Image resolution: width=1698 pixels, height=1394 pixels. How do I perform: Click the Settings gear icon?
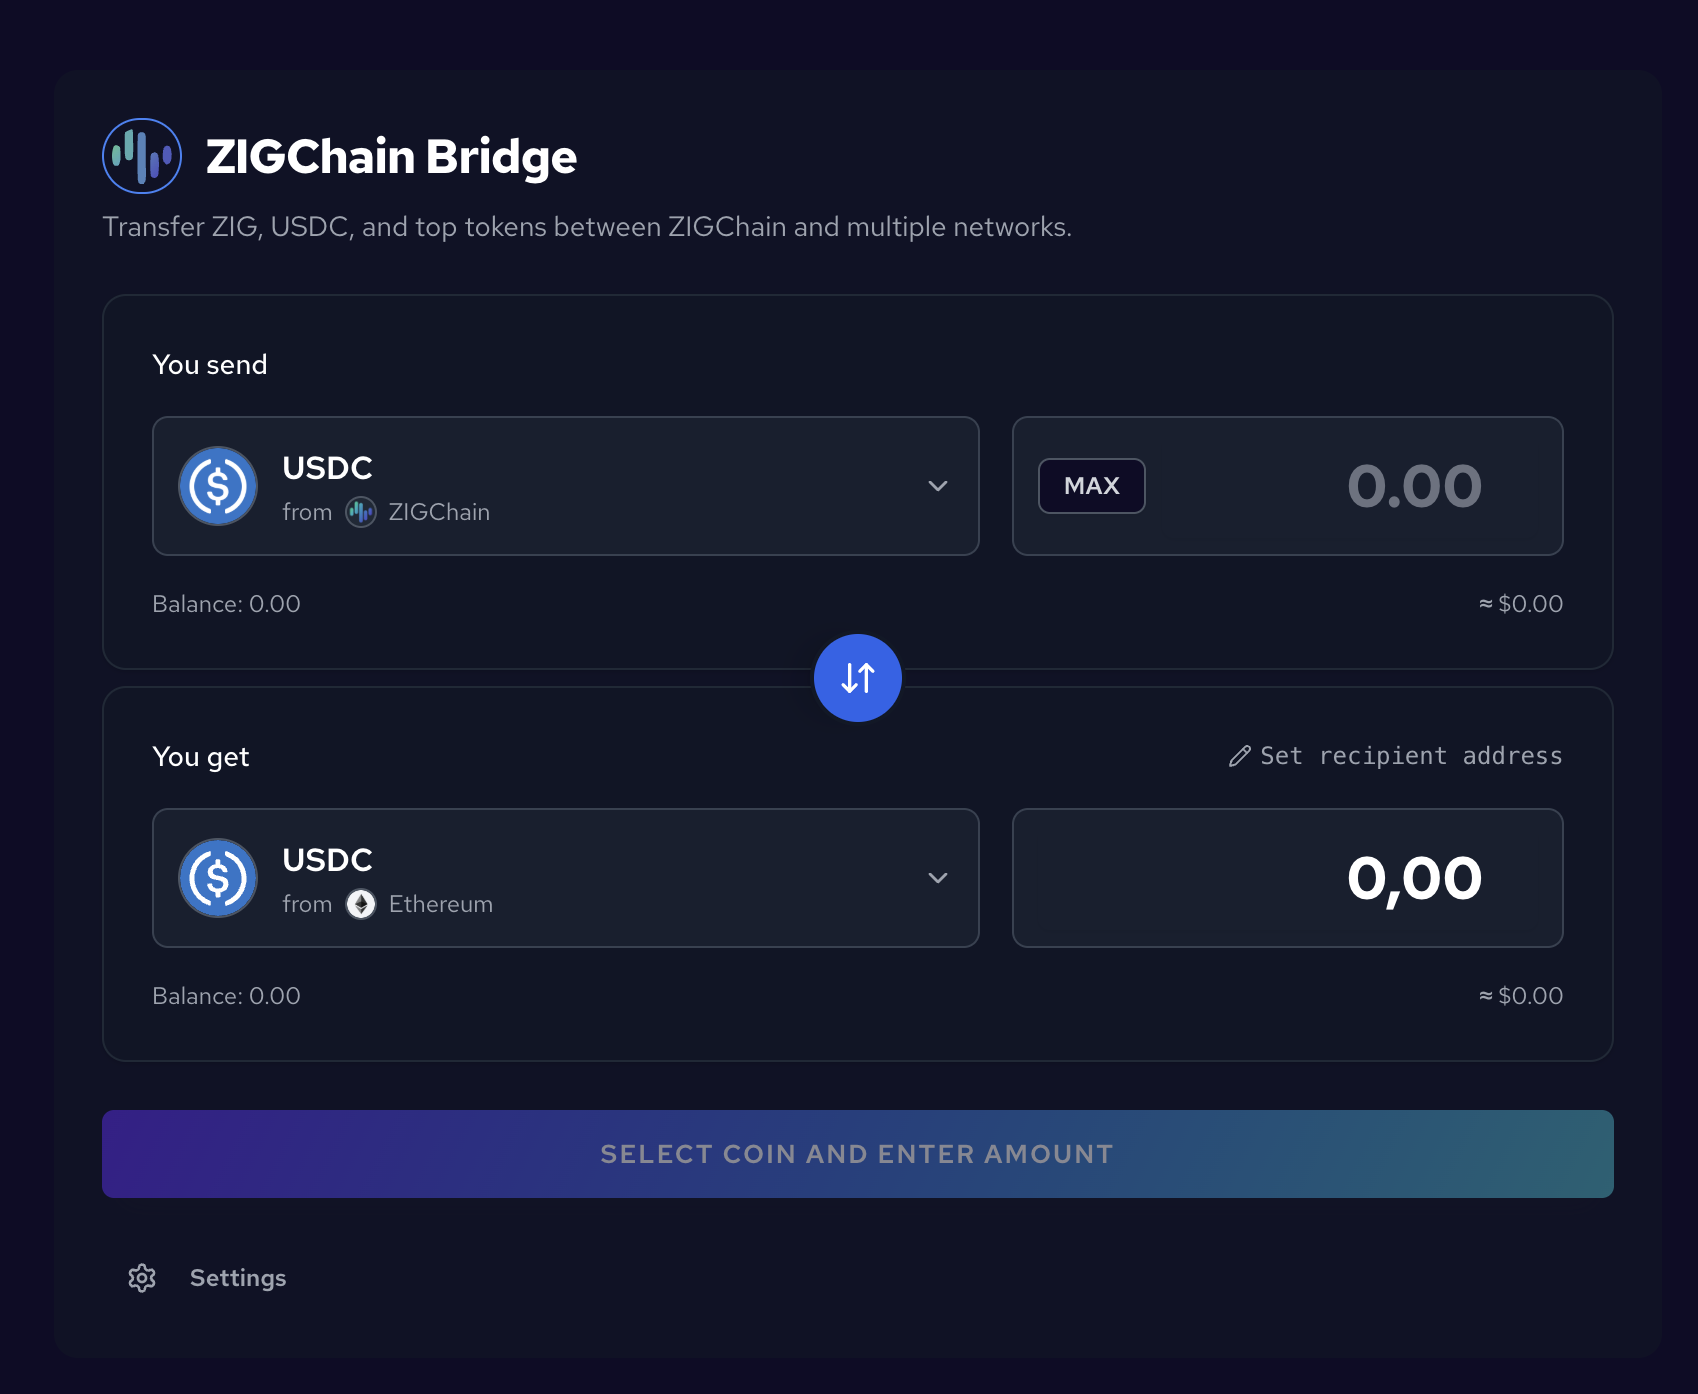click(x=142, y=1278)
